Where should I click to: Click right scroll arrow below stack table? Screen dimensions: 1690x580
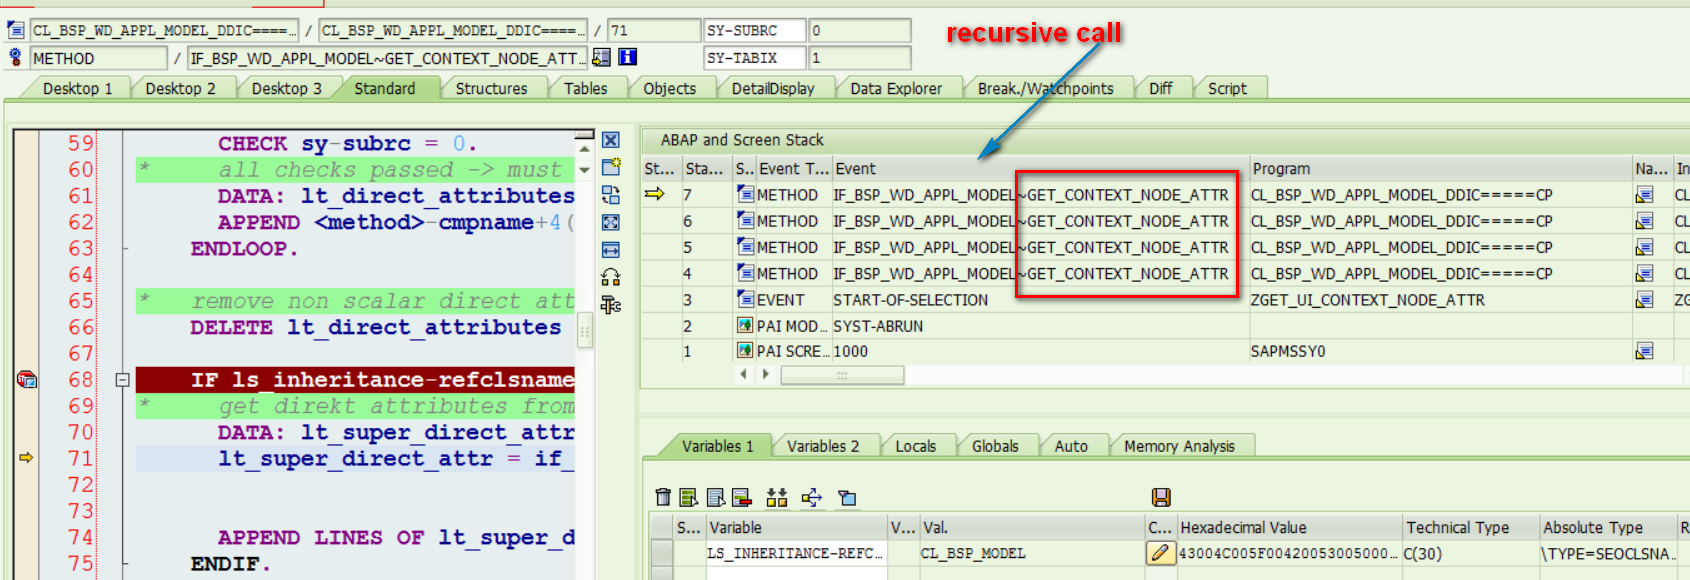point(766,374)
